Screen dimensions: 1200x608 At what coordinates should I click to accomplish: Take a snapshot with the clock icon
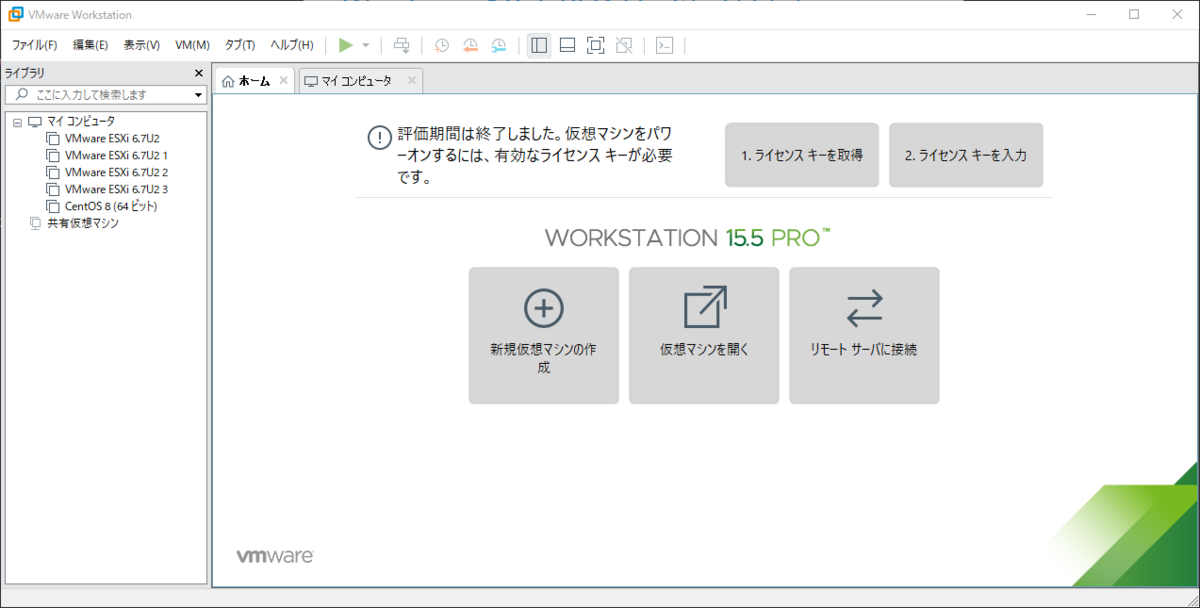coord(441,45)
